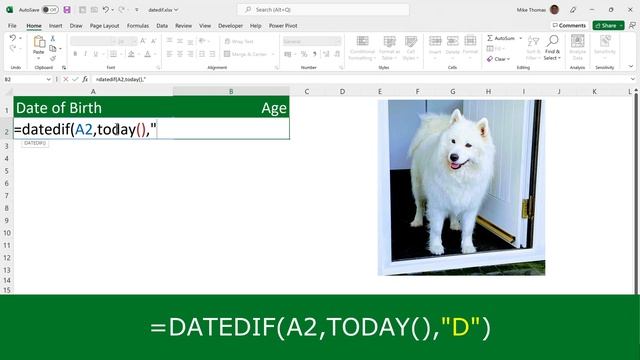This screenshot has width=640, height=360.
Task: Toggle Wrap Text
Action: tap(239, 41)
